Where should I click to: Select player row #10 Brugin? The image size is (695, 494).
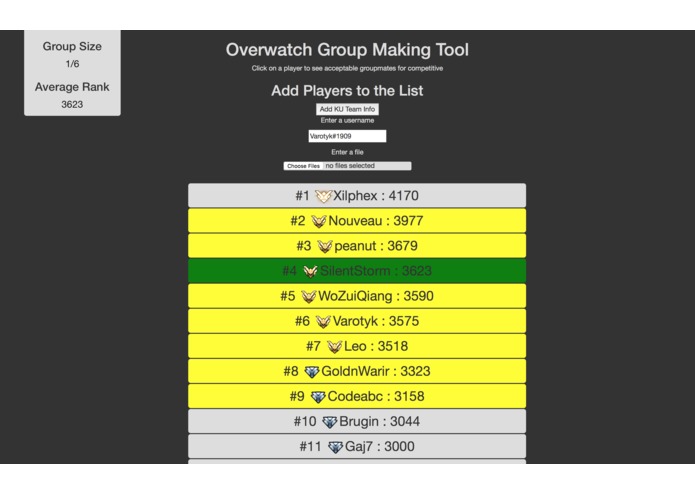[x=357, y=421]
